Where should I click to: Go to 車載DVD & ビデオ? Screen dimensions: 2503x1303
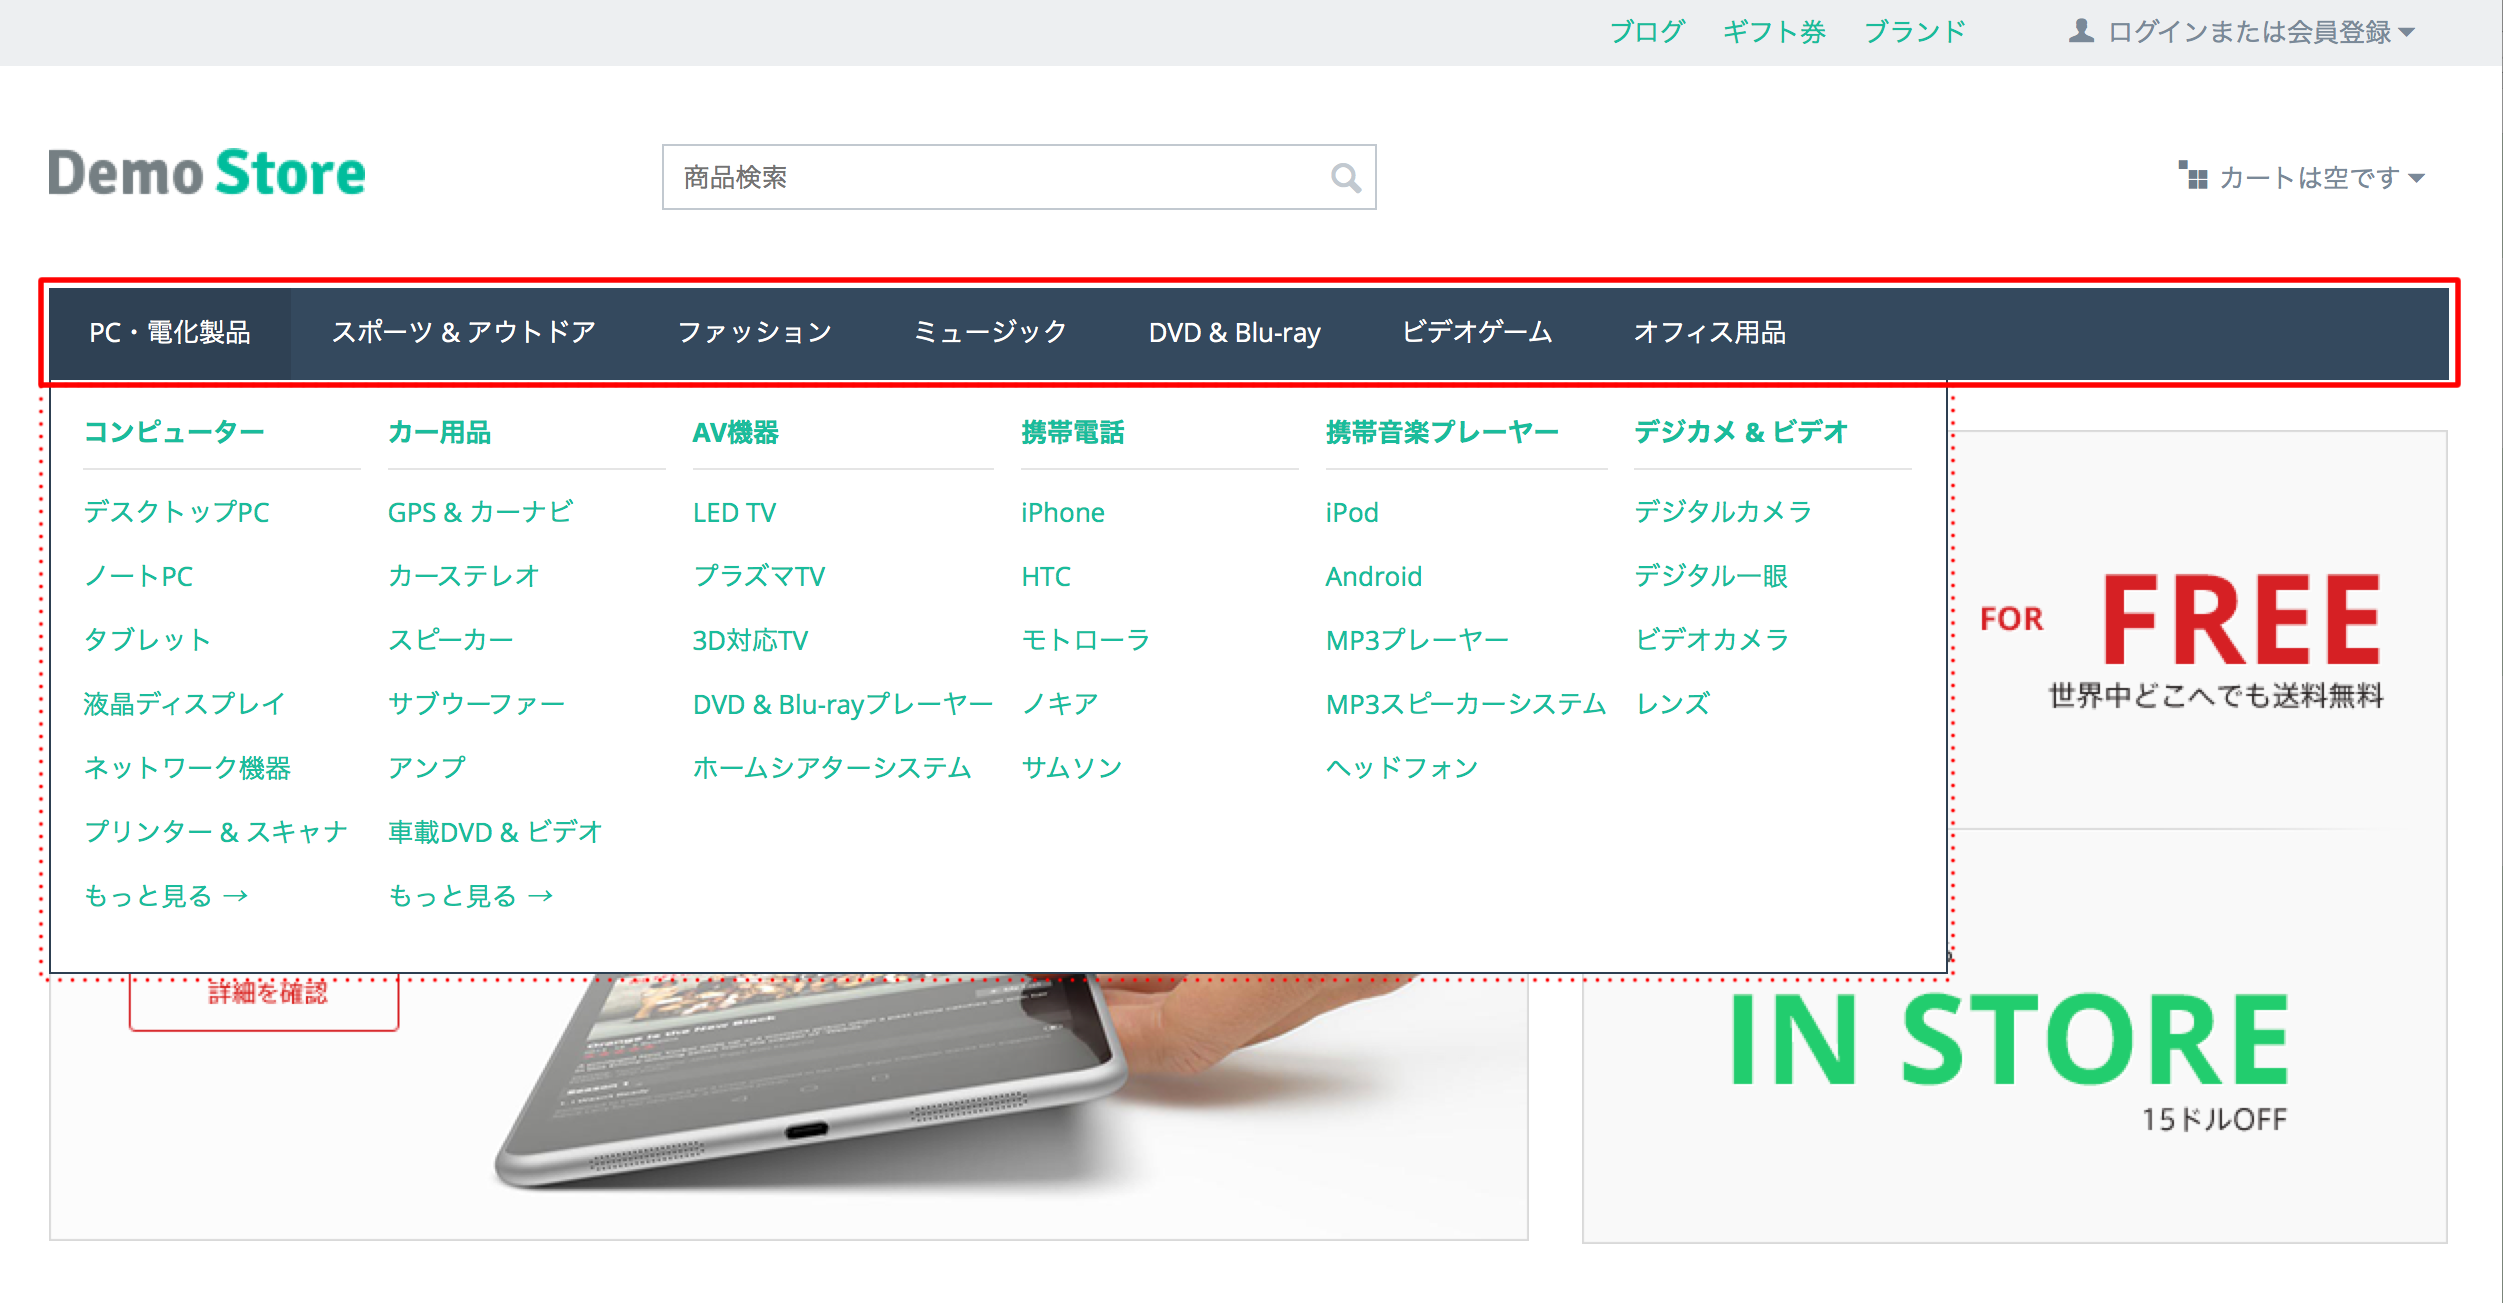(x=496, y=833)
